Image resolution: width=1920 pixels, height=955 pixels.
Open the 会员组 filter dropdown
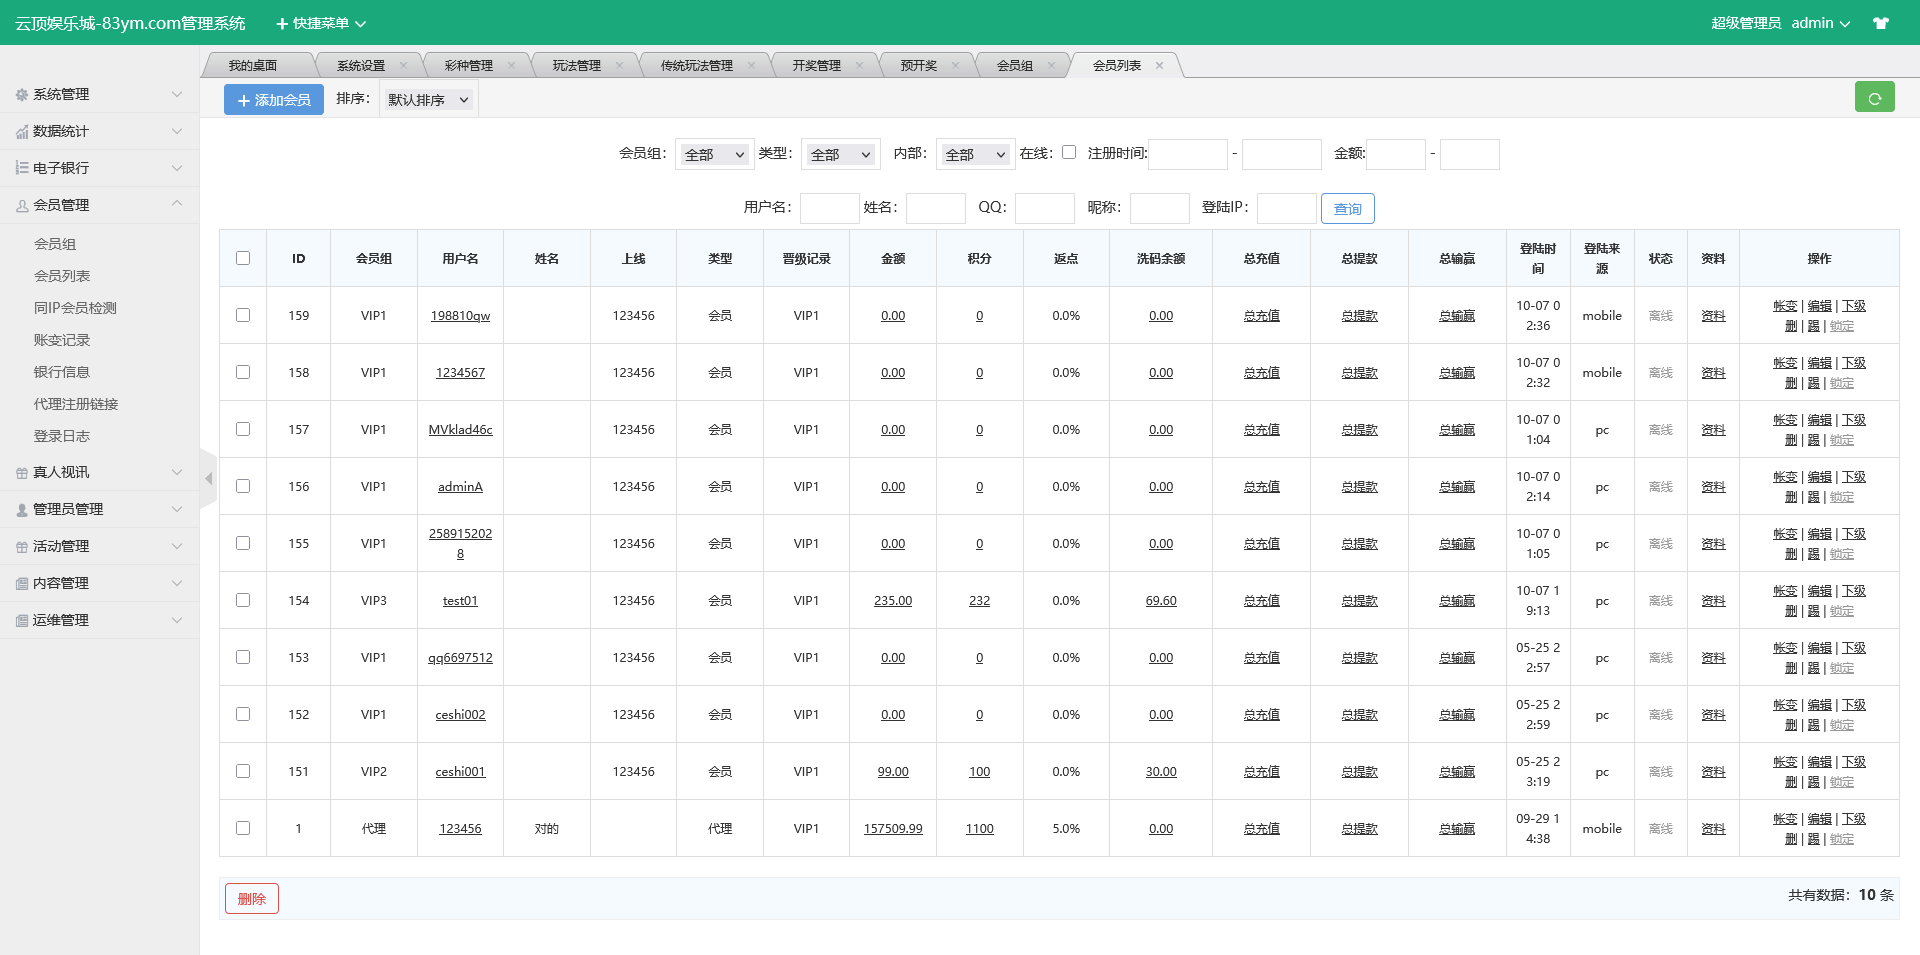(714, 154)
